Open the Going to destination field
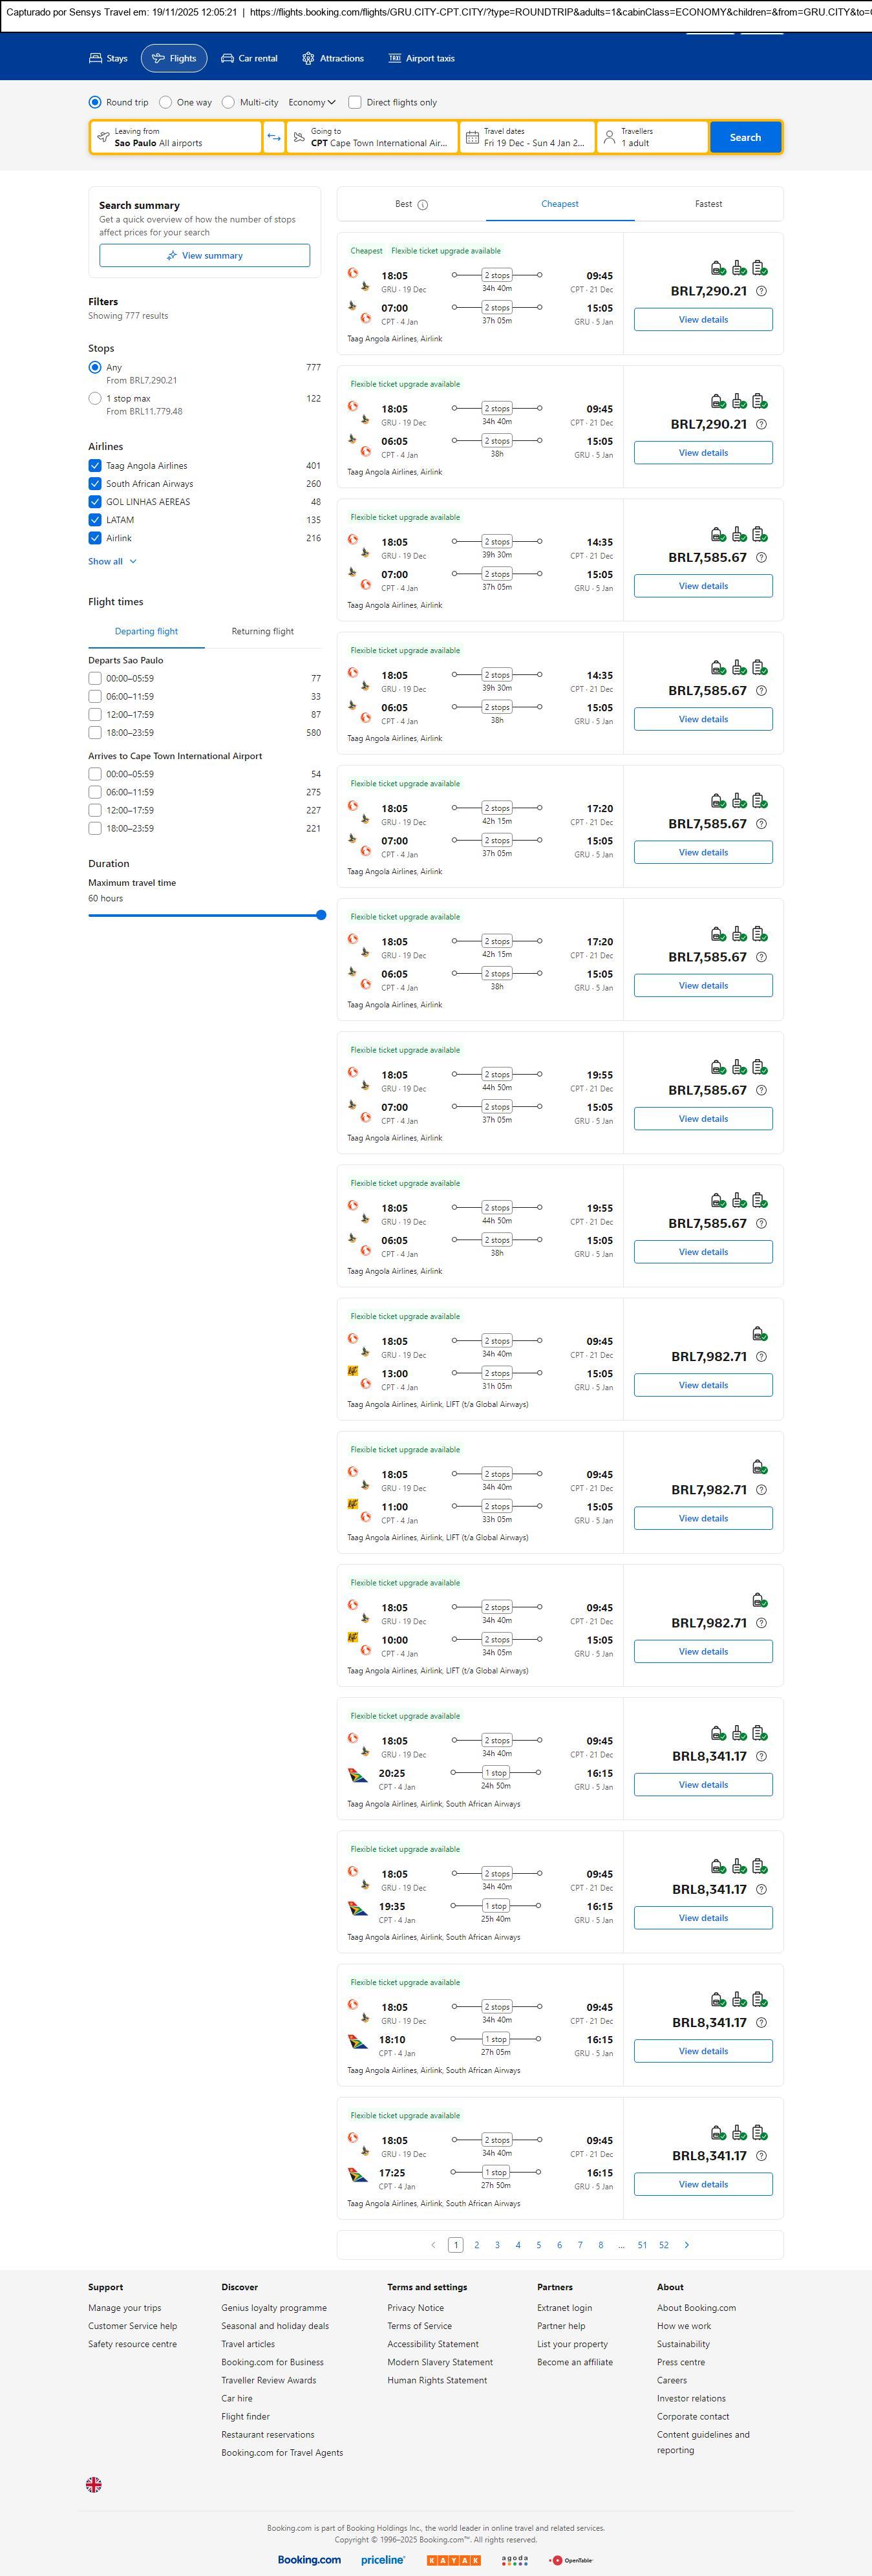The height and width of the screenshot is (2576, 872). point(372,137)
